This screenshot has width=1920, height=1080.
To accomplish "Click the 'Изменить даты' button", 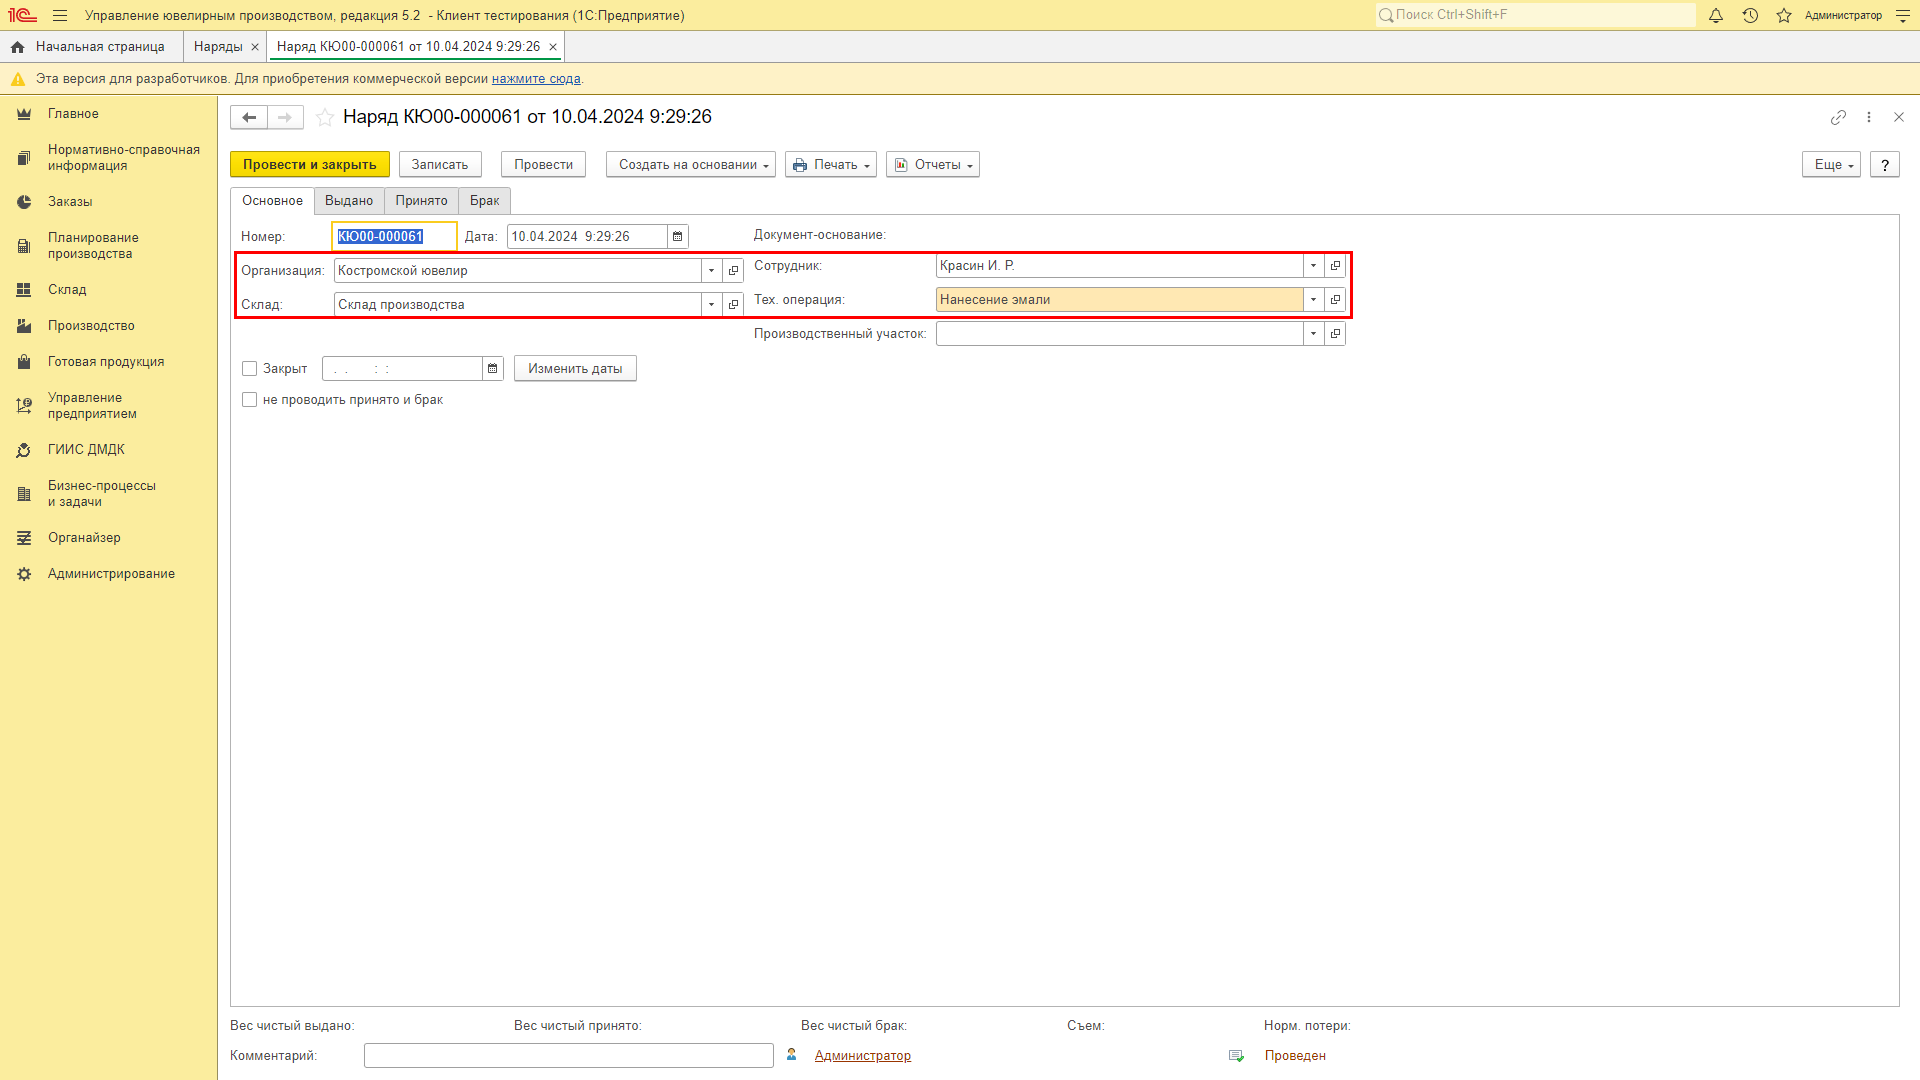I will click(x=575, y=369).
